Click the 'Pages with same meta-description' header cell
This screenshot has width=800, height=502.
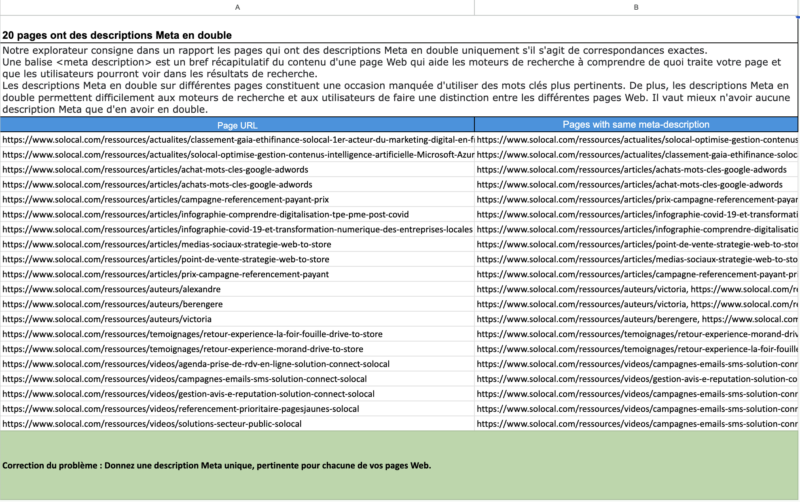(636, 124)
